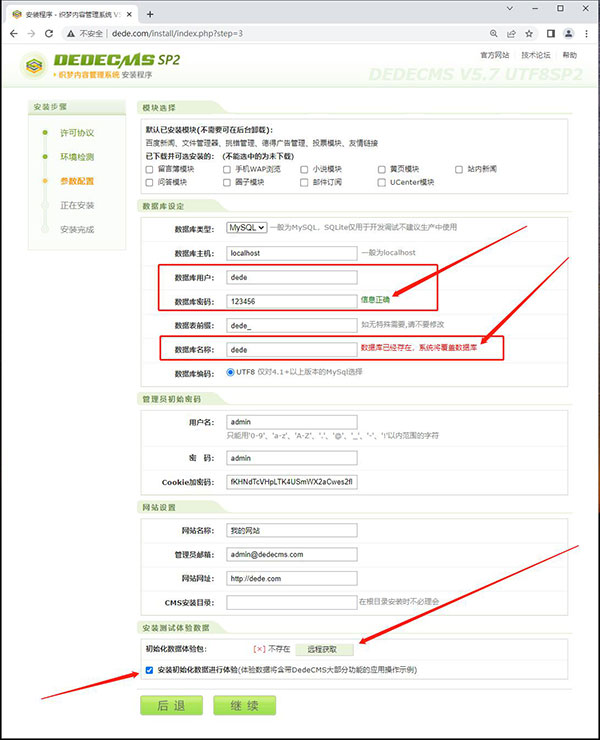Viewport: 600px width, 740px height.
Task: Click the 数据库主机 localhost field
Action: pos(292,253)
